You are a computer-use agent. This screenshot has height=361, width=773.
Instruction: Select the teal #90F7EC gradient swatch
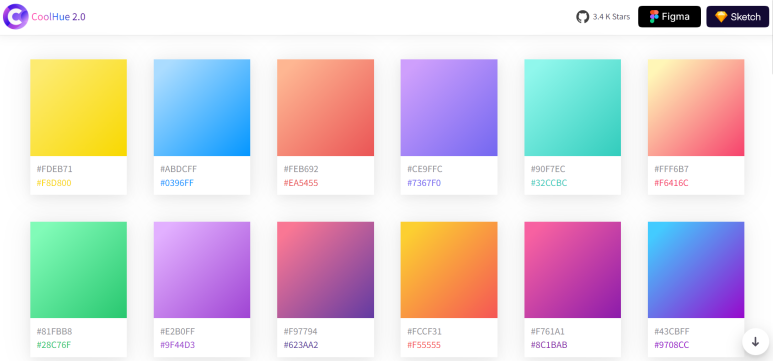pos(572,108)
